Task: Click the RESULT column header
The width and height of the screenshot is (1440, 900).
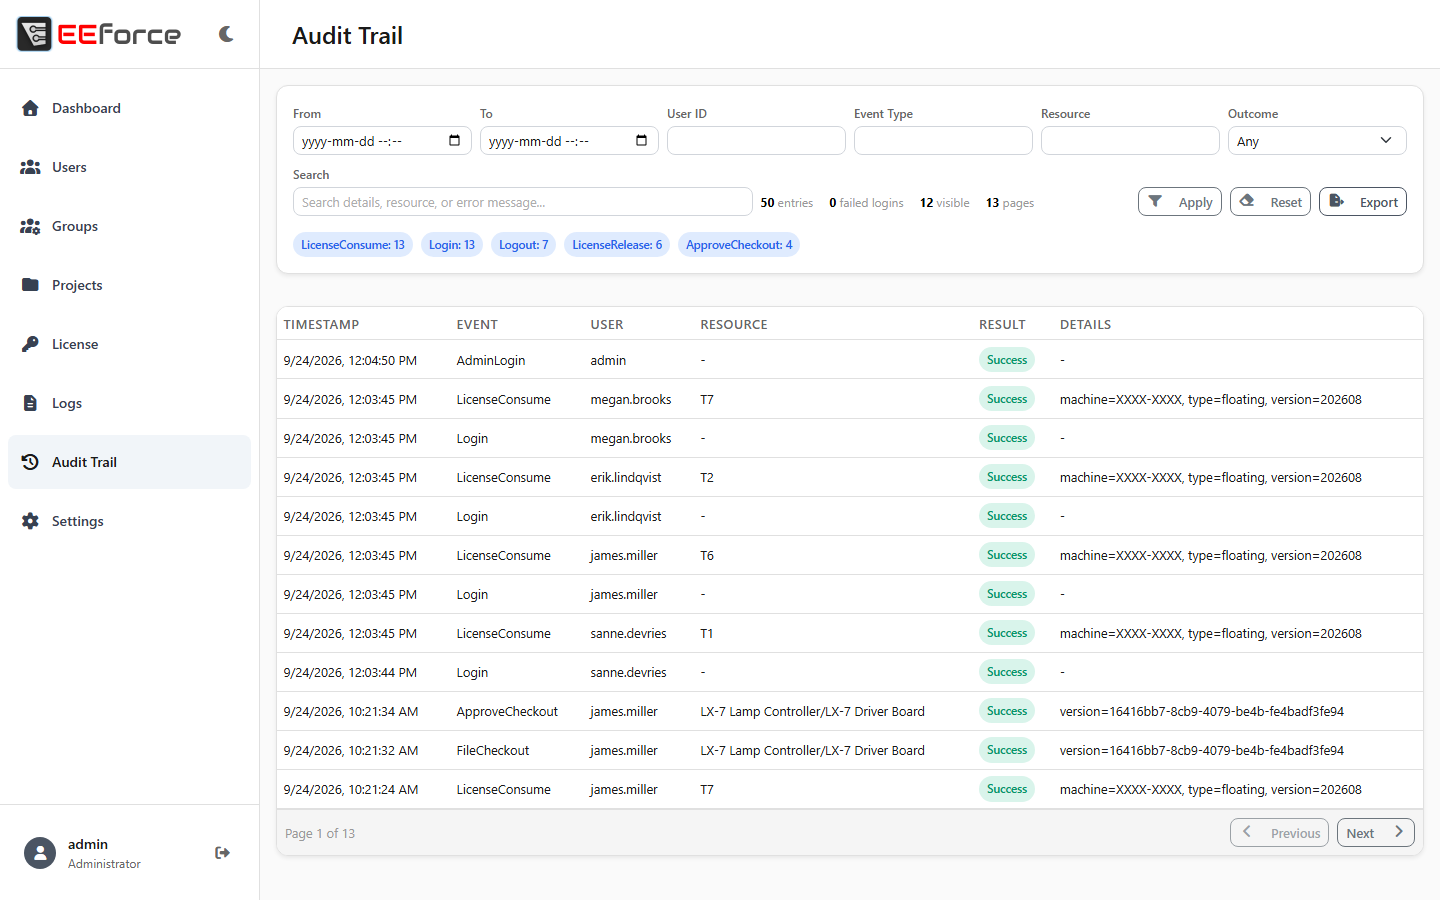Action: (x=1002, y=325)
